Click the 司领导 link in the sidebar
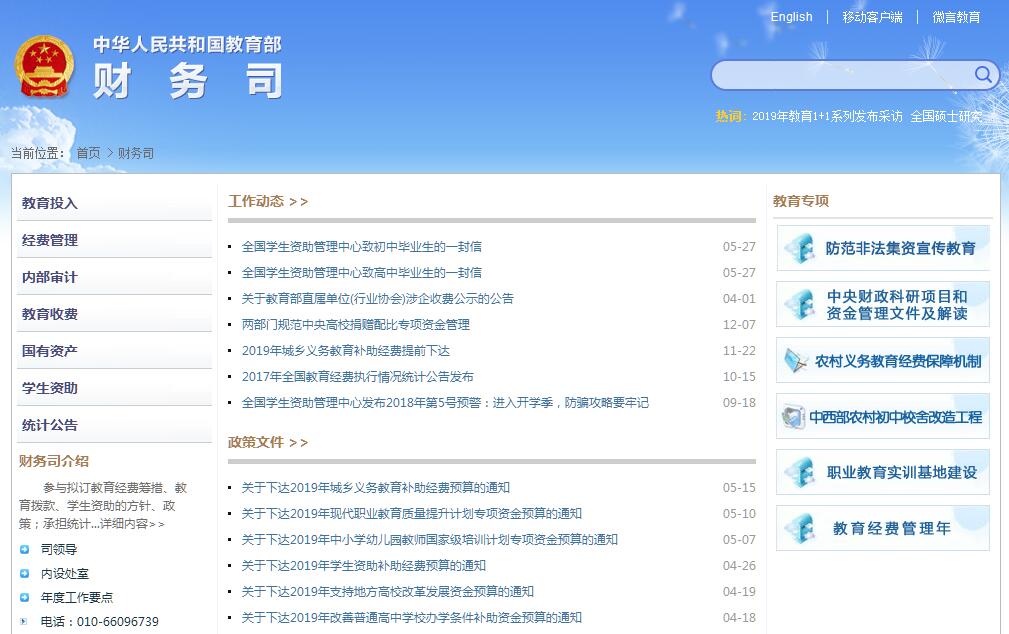 click(59, 549)
